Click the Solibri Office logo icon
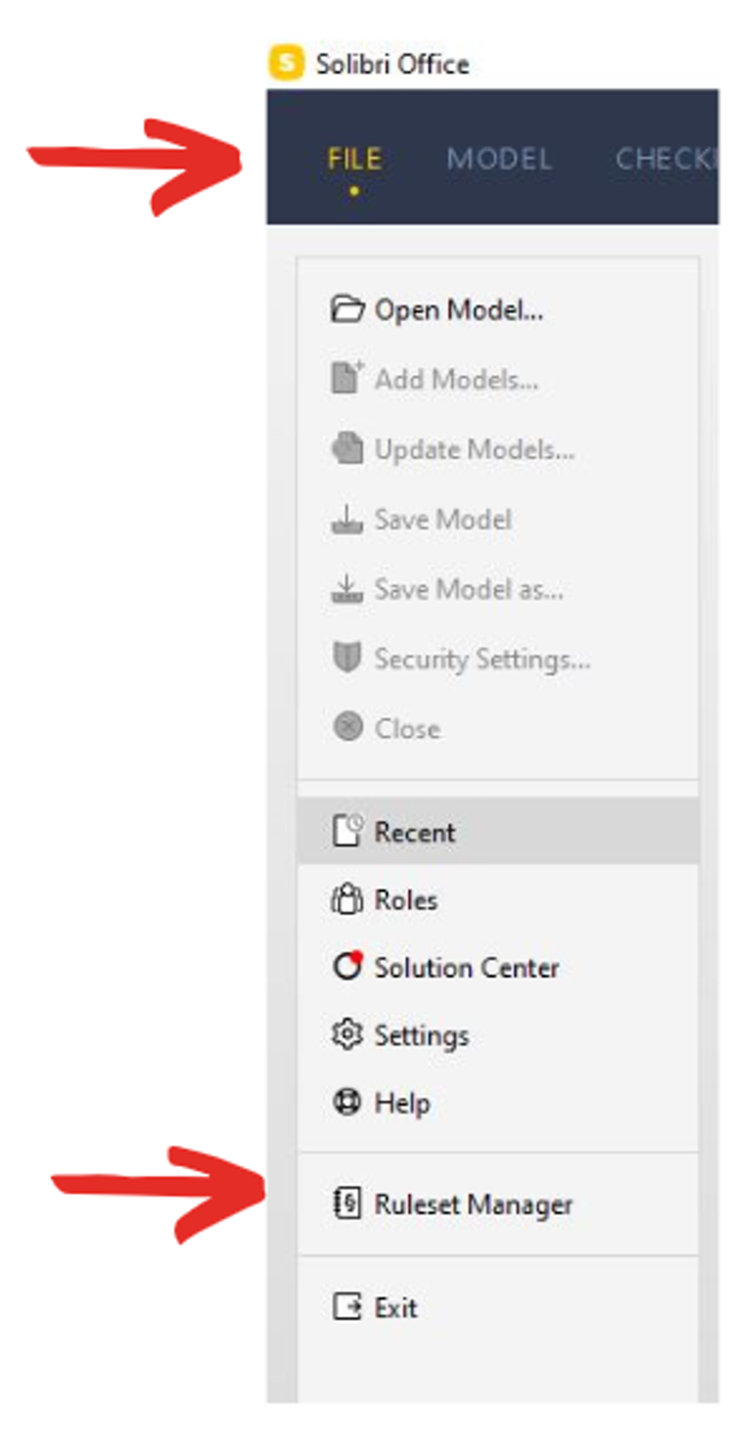 point(287,63)
